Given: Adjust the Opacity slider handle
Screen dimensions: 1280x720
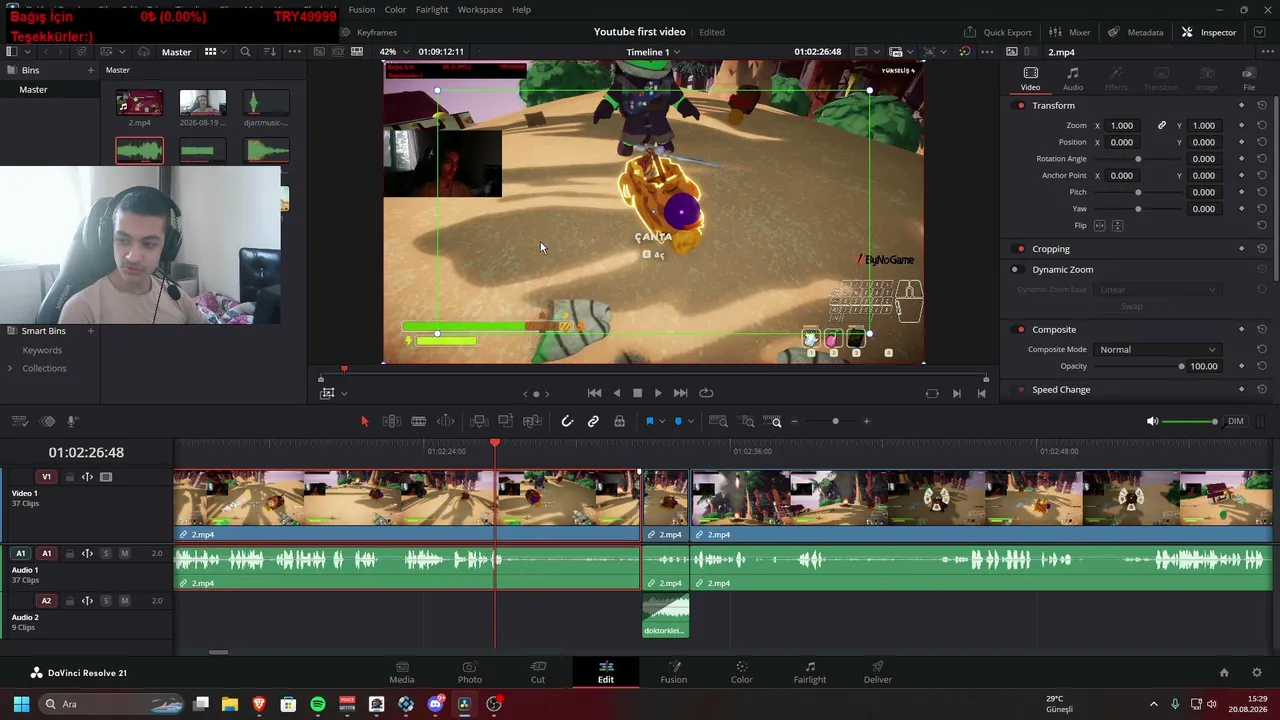Looking at the screenshot, I should (x=1181, y=366).
